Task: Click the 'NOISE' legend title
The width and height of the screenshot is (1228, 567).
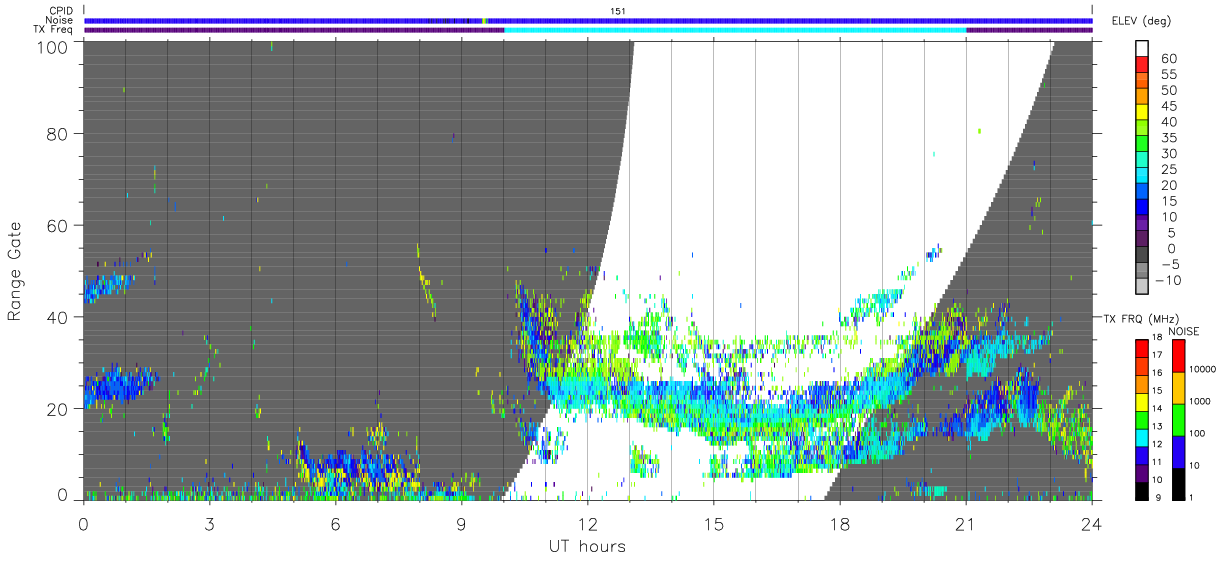Action: 1185,331
